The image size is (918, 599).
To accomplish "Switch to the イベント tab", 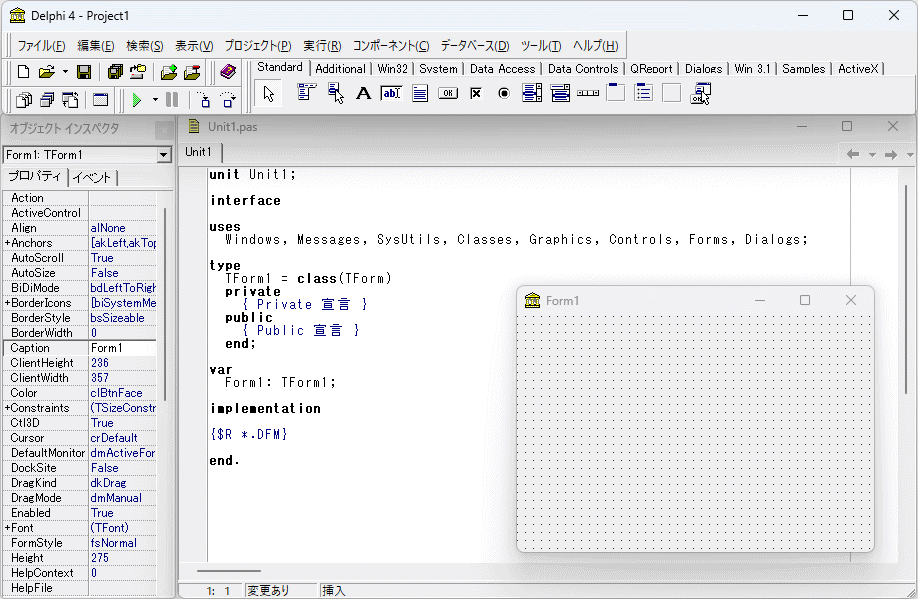I will point(92,177).
